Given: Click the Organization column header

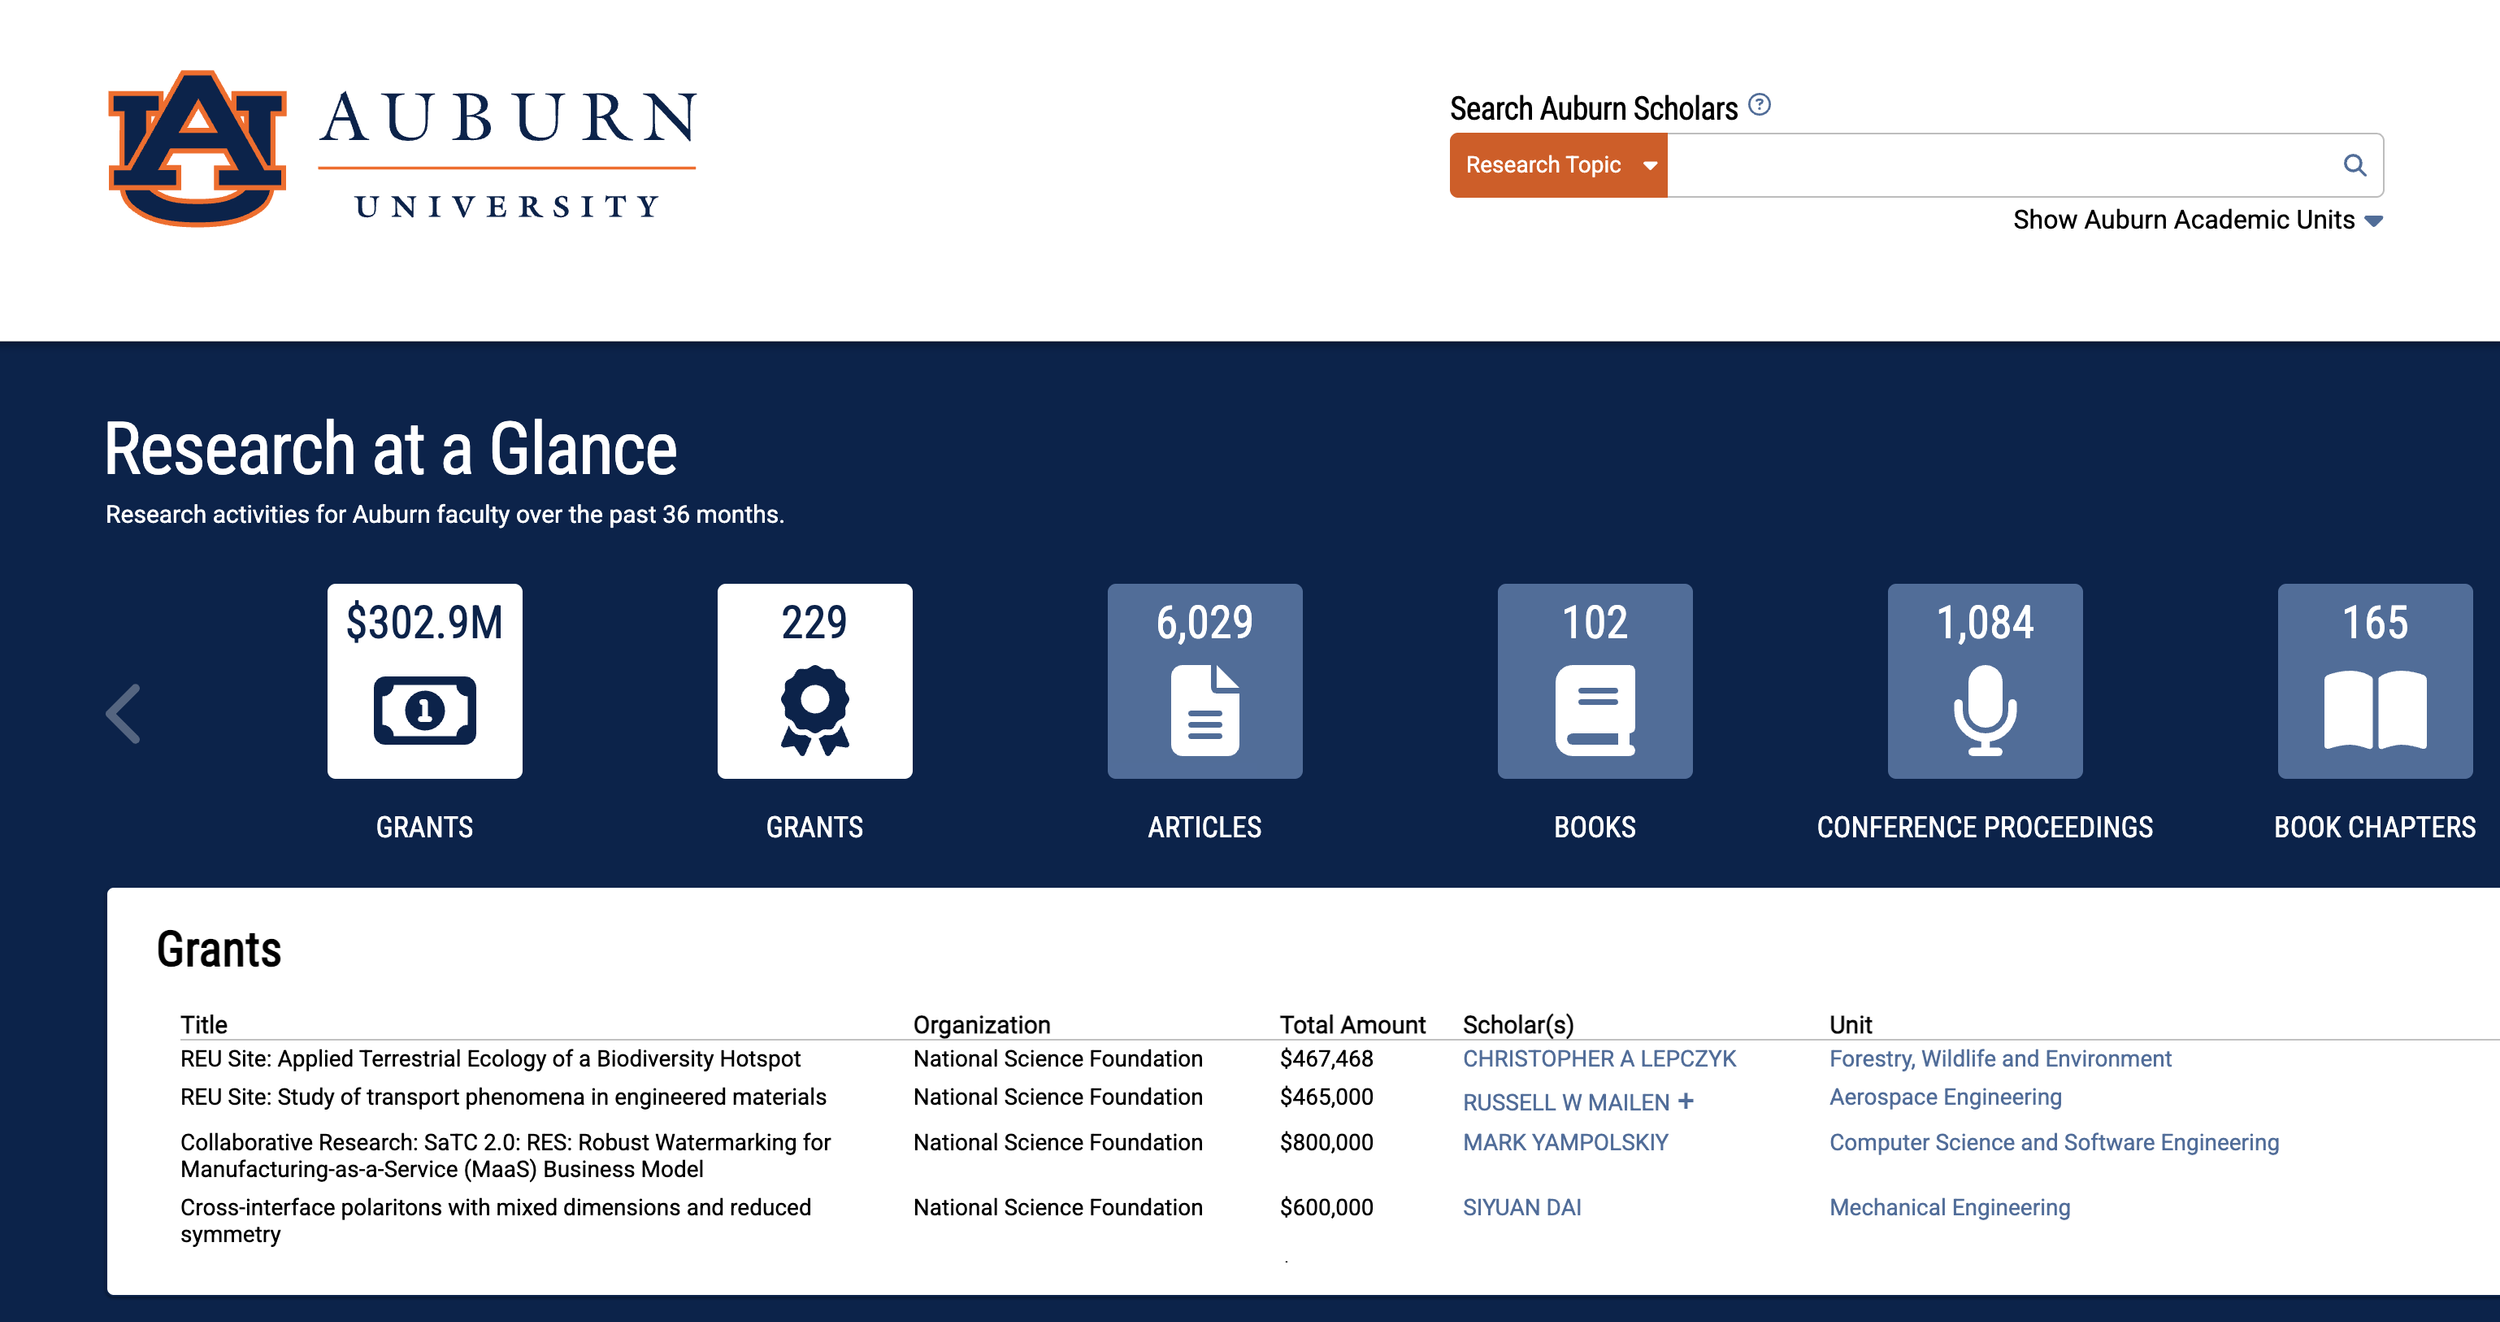Looking at the screenshot, I should coord(982,1025).
